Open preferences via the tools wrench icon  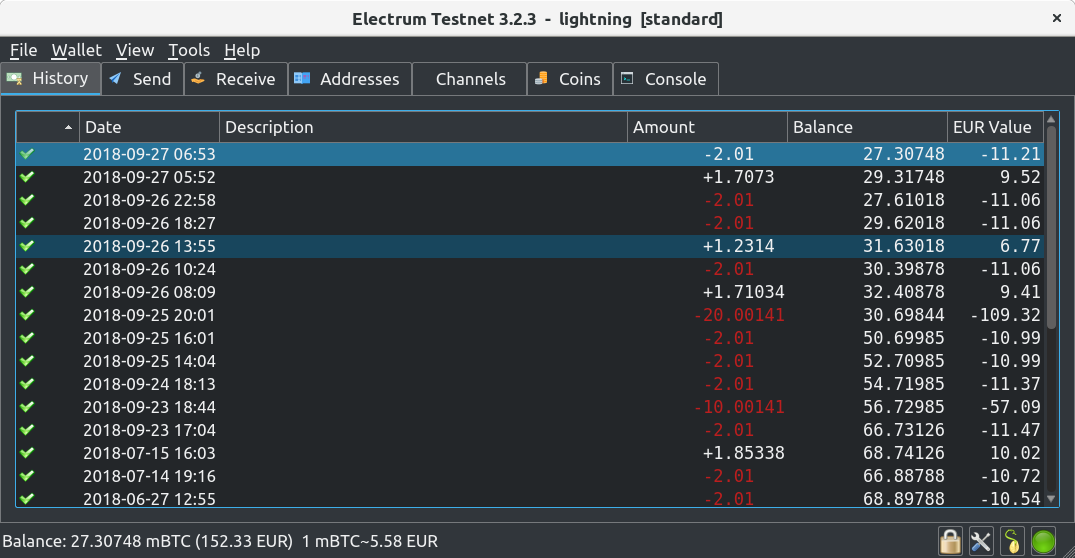[981, 542]
